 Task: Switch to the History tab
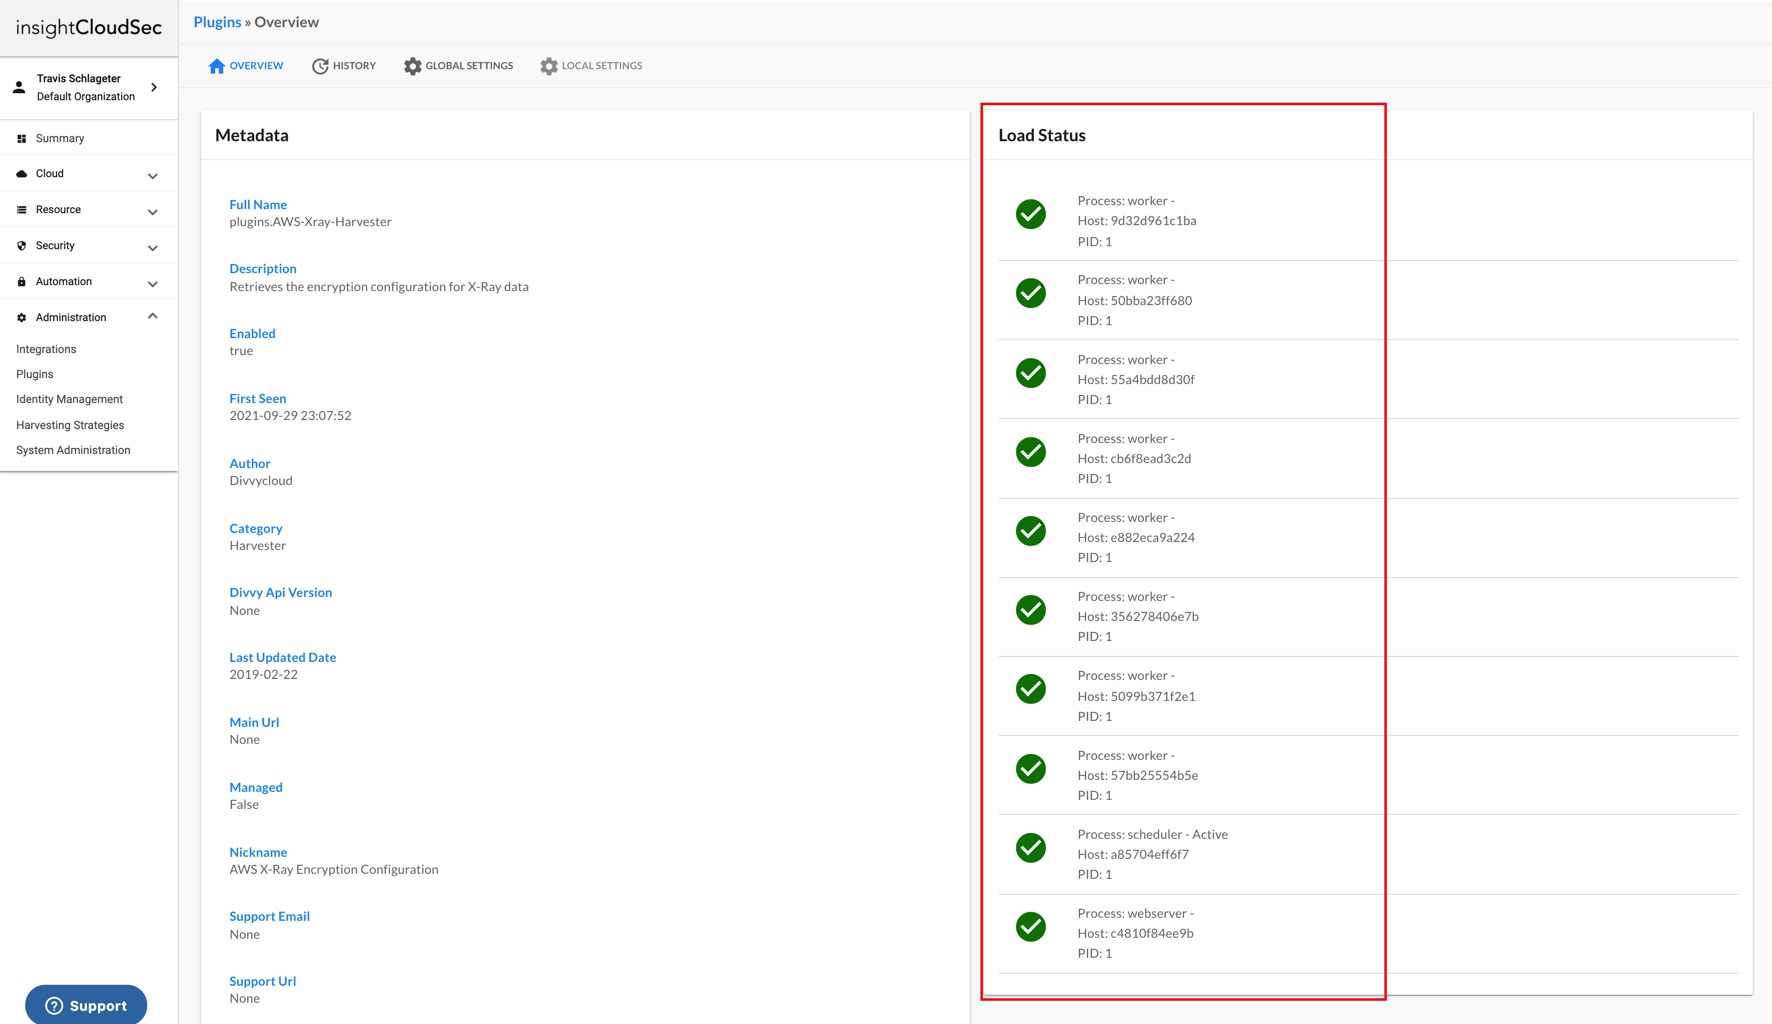click(x=344, y=66)
